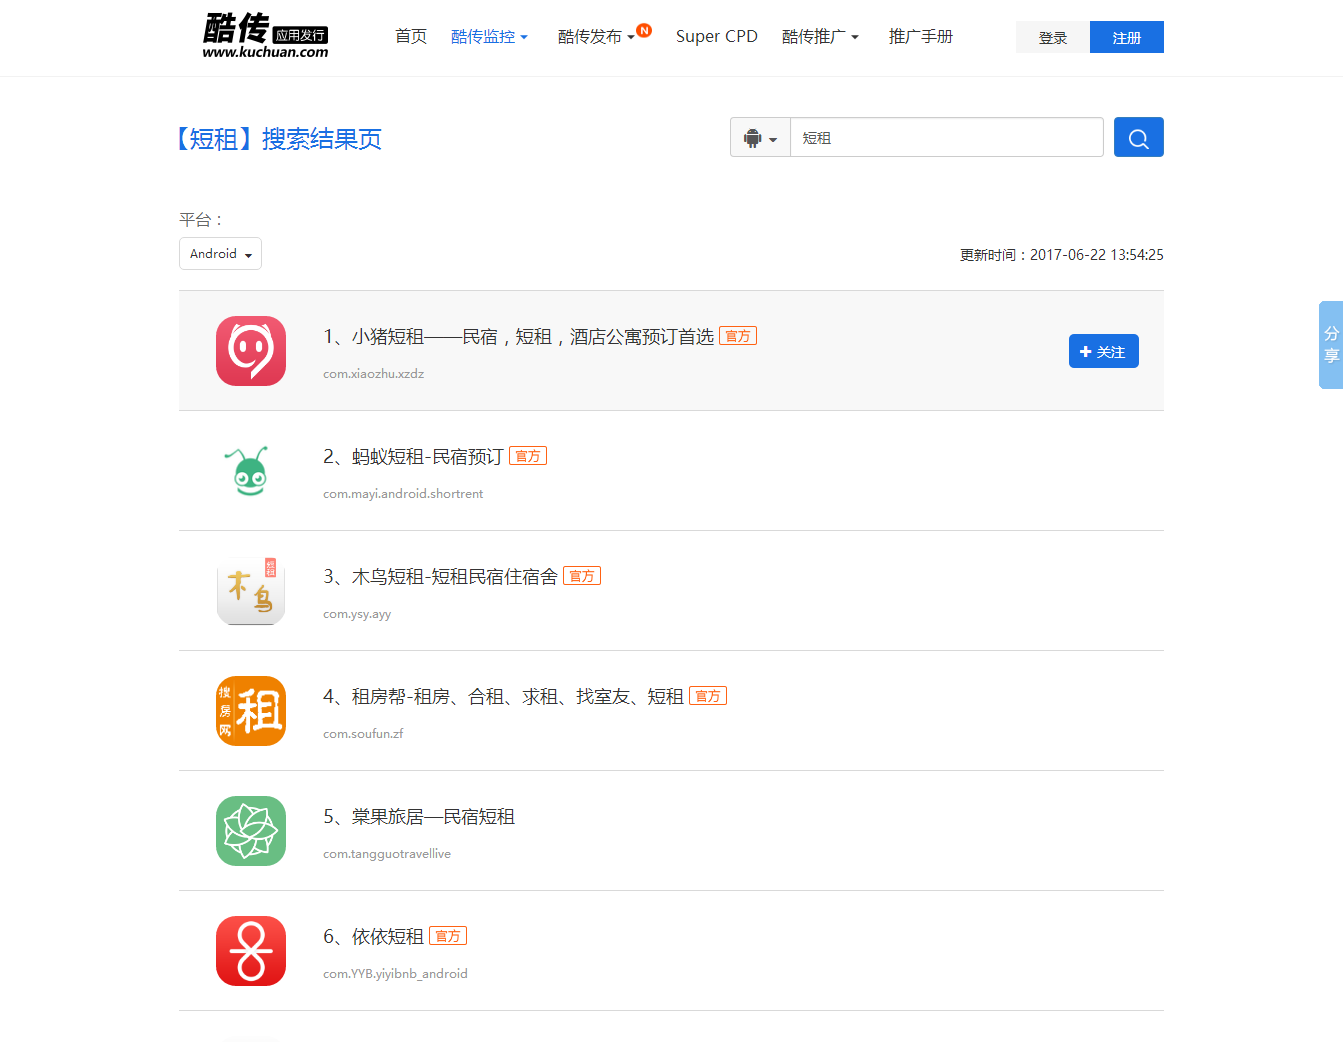Viewport: 1343px width, 1042px height.
Task: Expand the 酷传推广 menu
Action: [820, 37]
